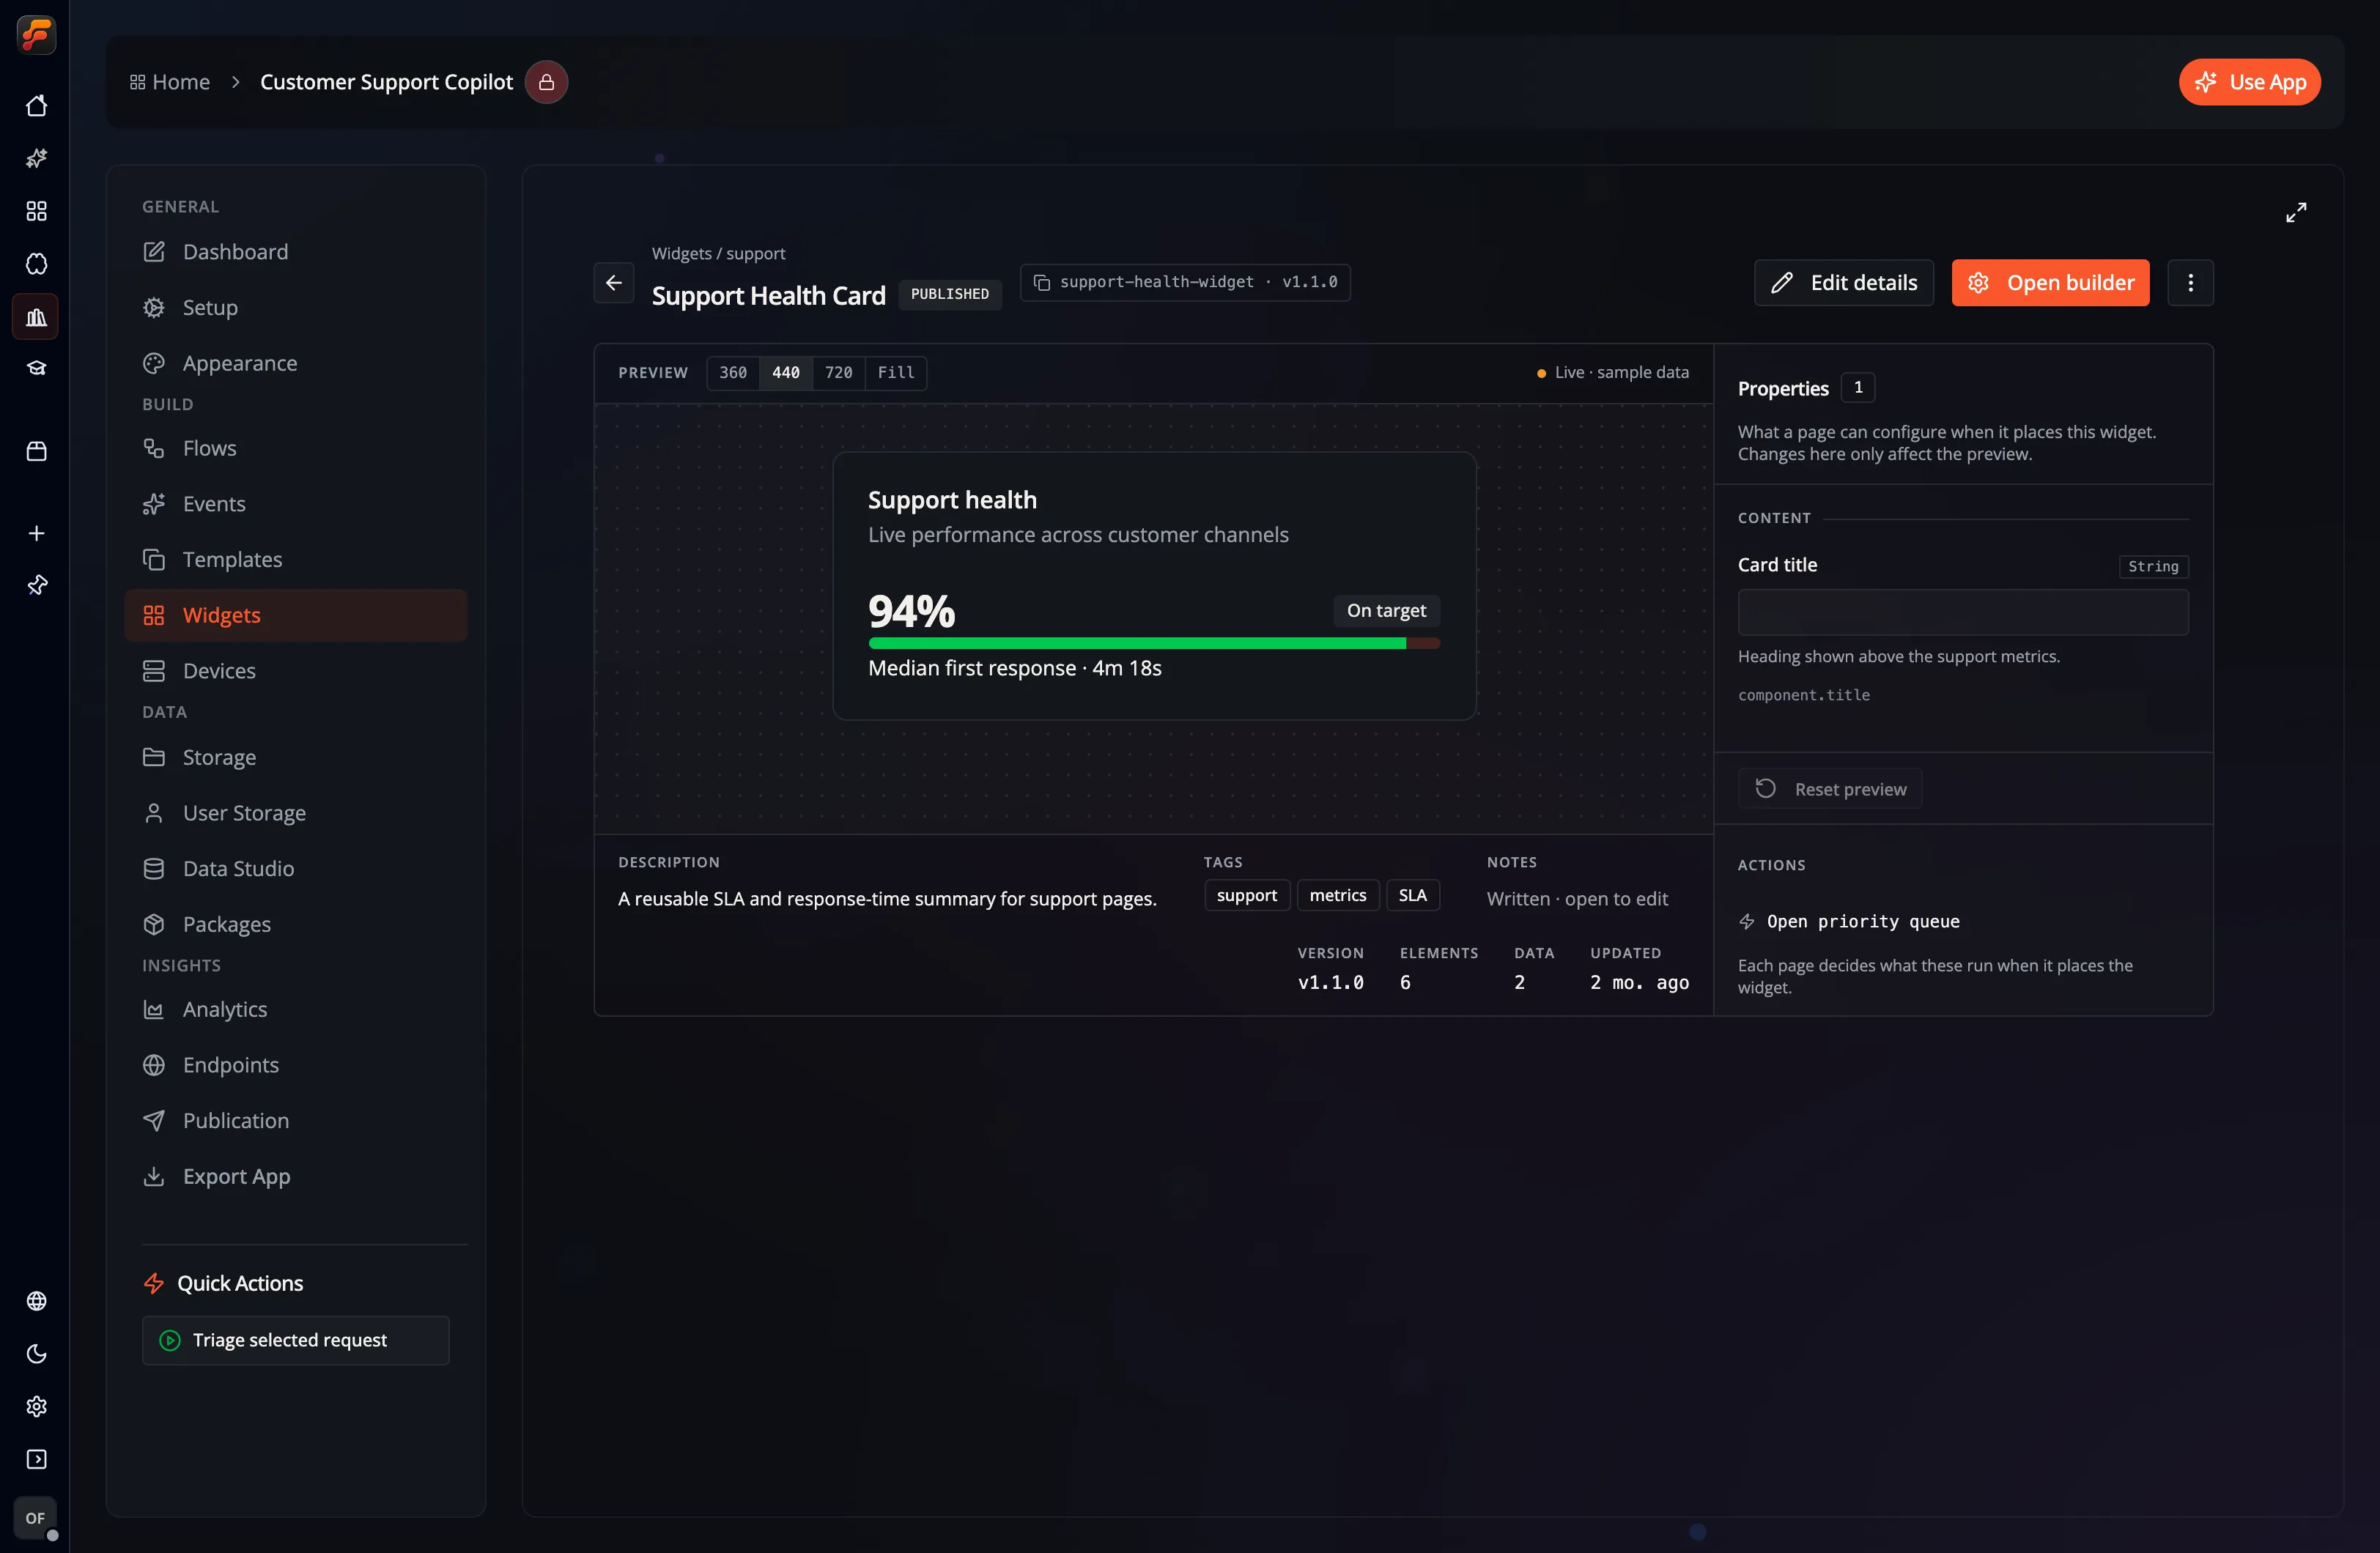2380x1553 pixels.
Task: Open Events in the sidebar
Action: (296, 504)
